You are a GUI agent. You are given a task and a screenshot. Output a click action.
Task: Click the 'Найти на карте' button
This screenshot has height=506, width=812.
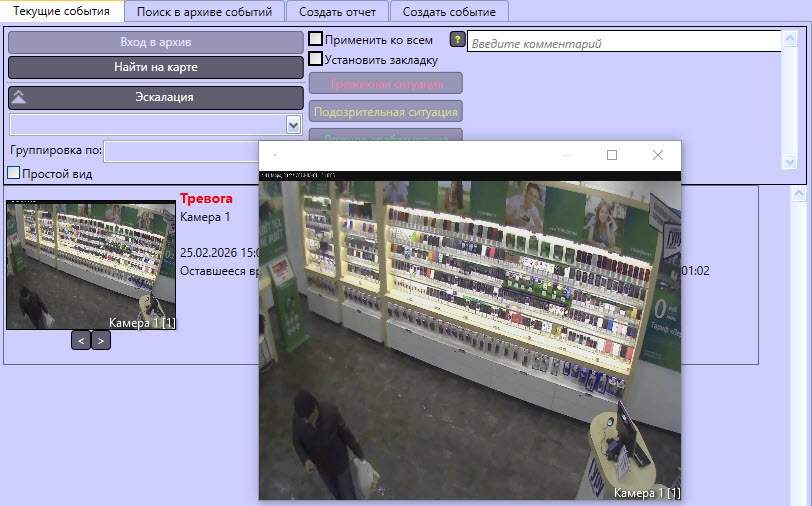(156, 67)
